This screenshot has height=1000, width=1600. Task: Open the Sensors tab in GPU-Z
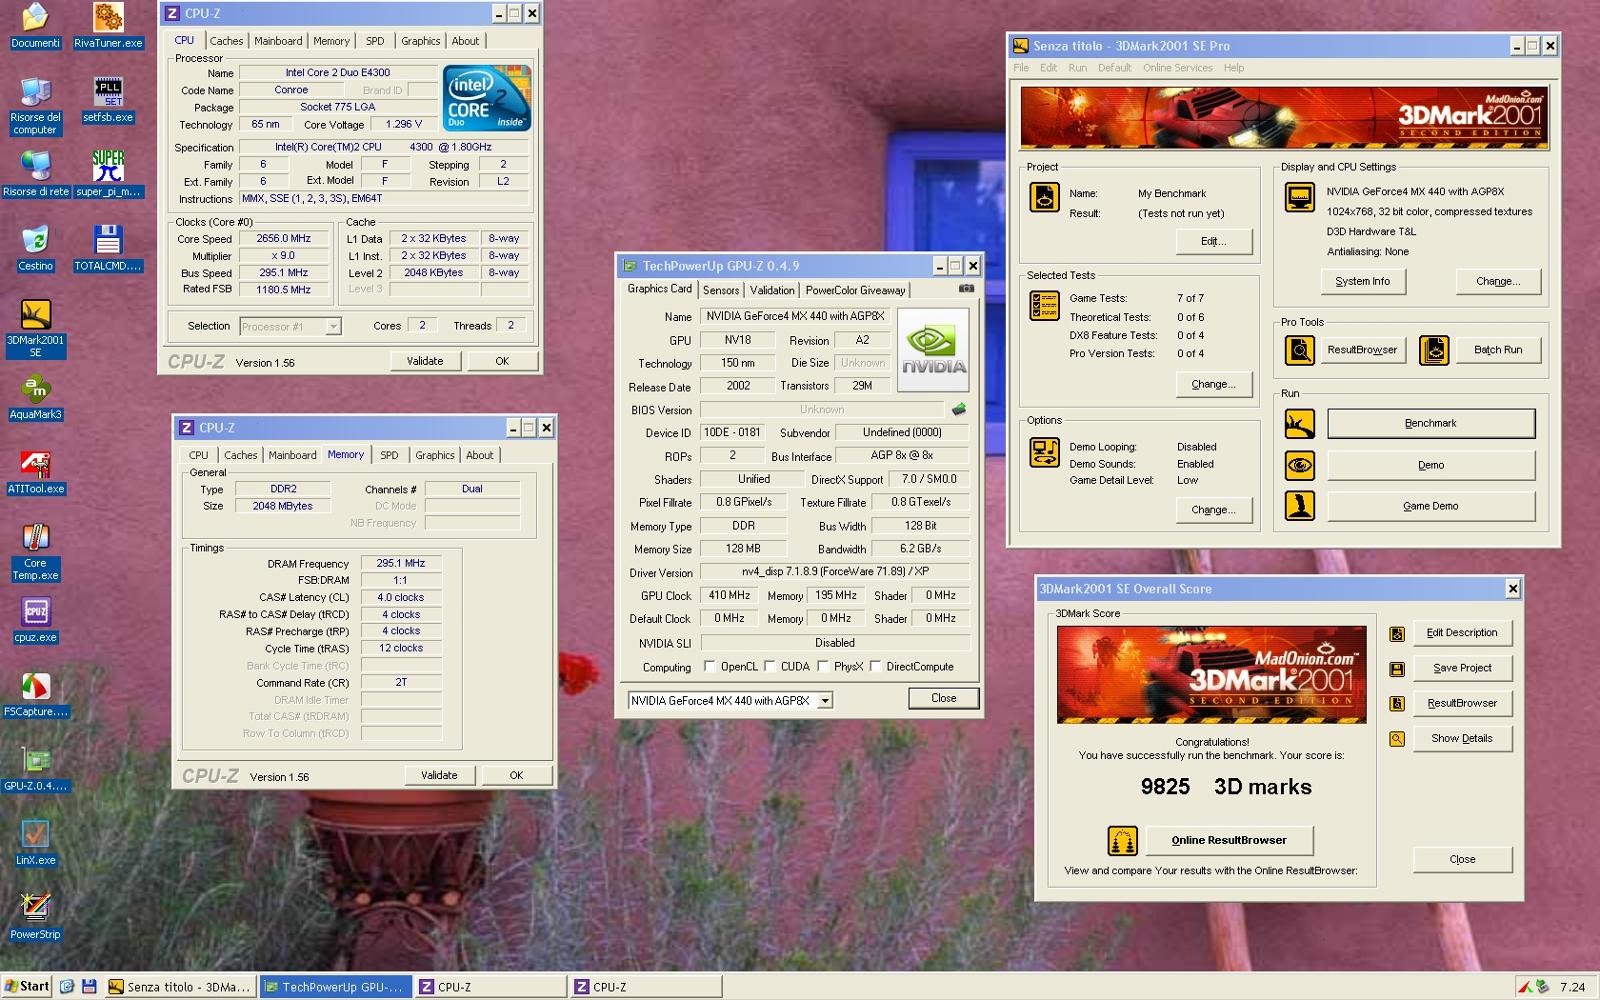(721, 290)
